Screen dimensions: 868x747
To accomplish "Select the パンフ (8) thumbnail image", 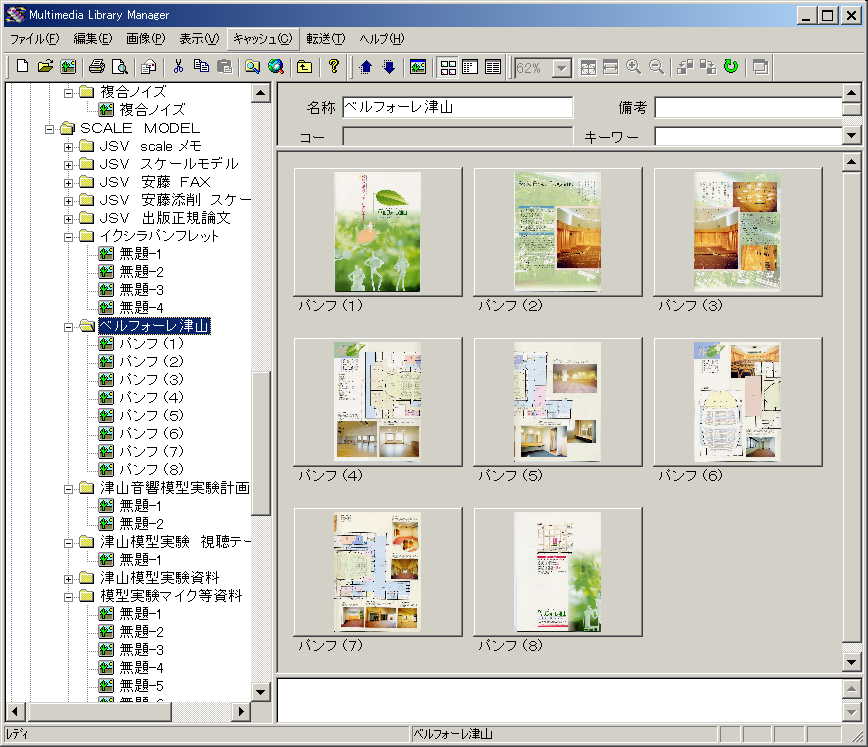I will pos(557,572).
